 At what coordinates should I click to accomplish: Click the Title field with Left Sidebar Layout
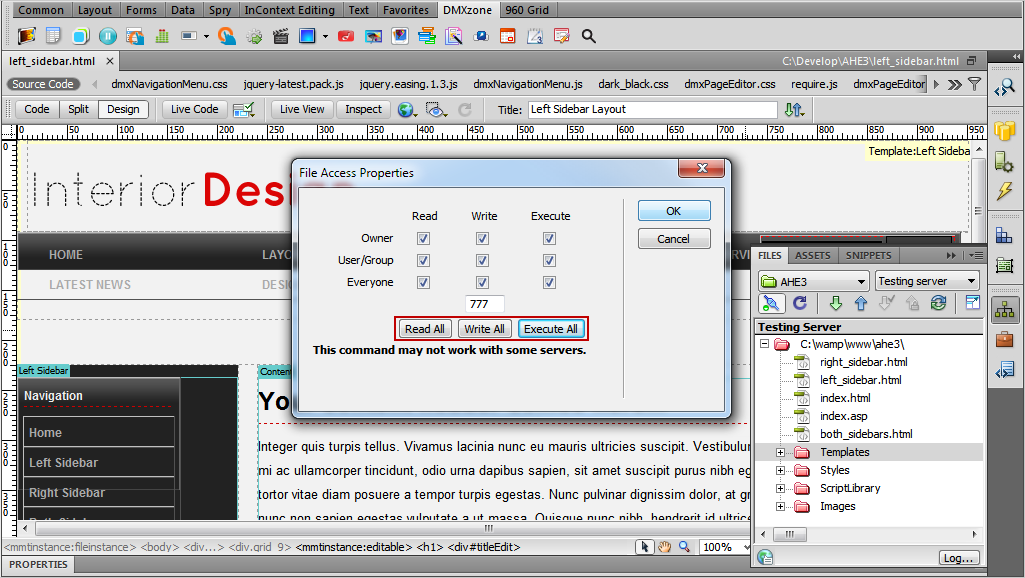click(652, 109)
